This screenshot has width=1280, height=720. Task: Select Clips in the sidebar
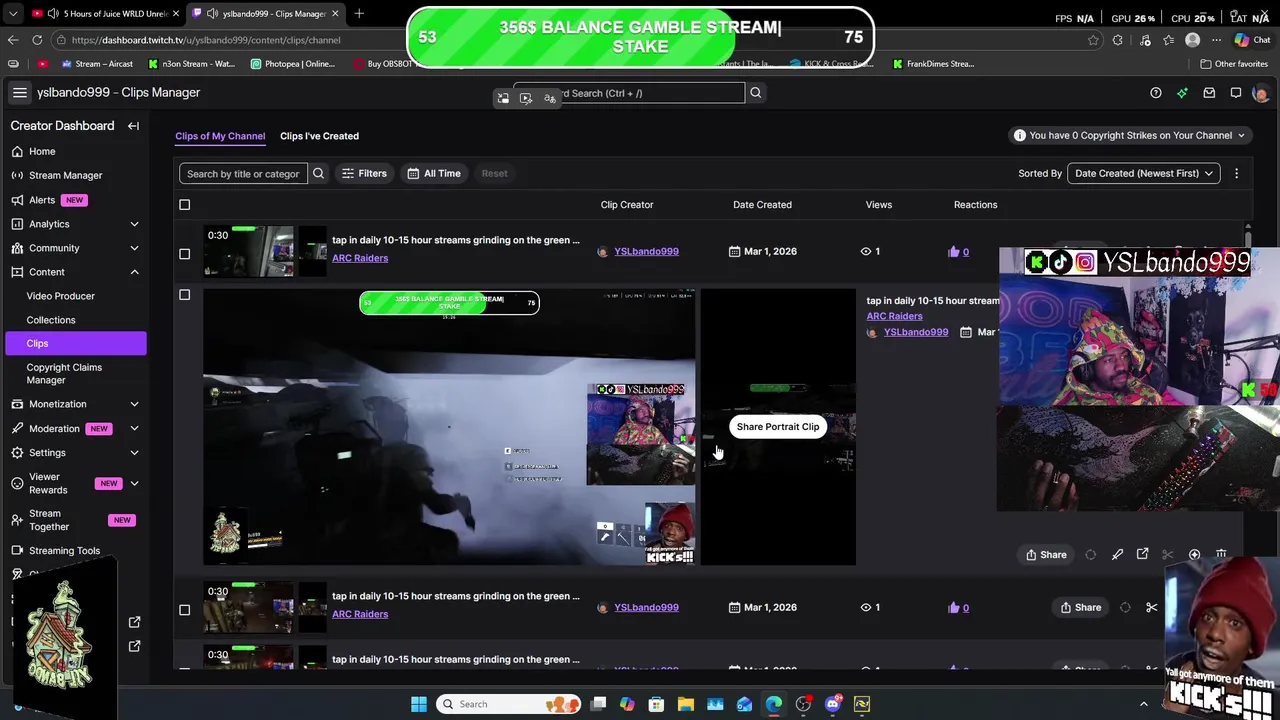coord(75,343)
